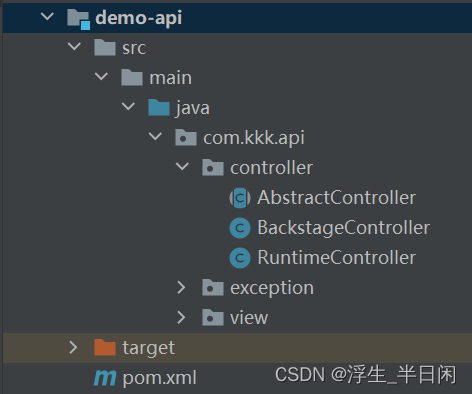Select the src folder label
This screenshot has width=472, height=394.
click(134, 48)
